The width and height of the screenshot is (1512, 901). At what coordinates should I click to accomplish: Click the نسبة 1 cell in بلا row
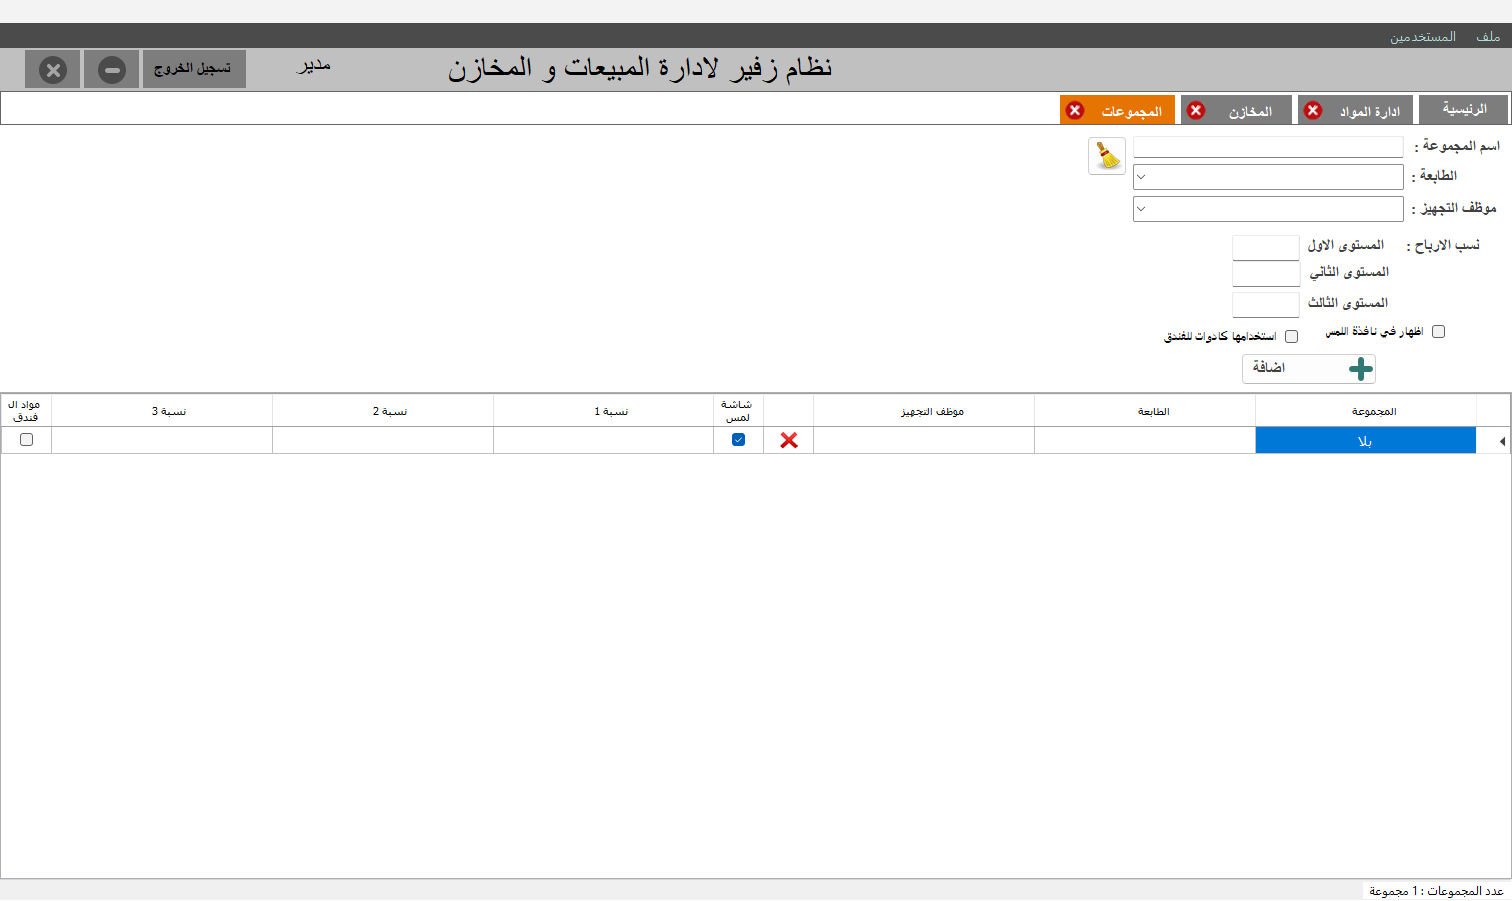tap(604, 441)
